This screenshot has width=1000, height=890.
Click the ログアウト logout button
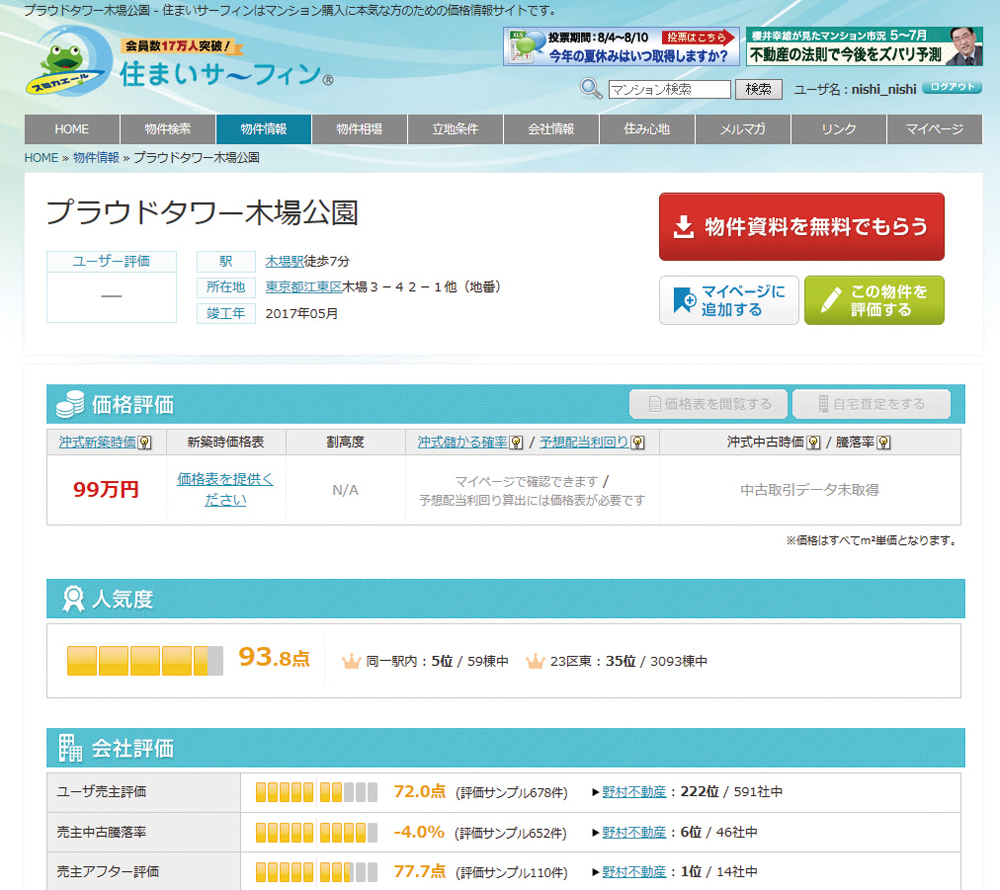click(952, 87)
